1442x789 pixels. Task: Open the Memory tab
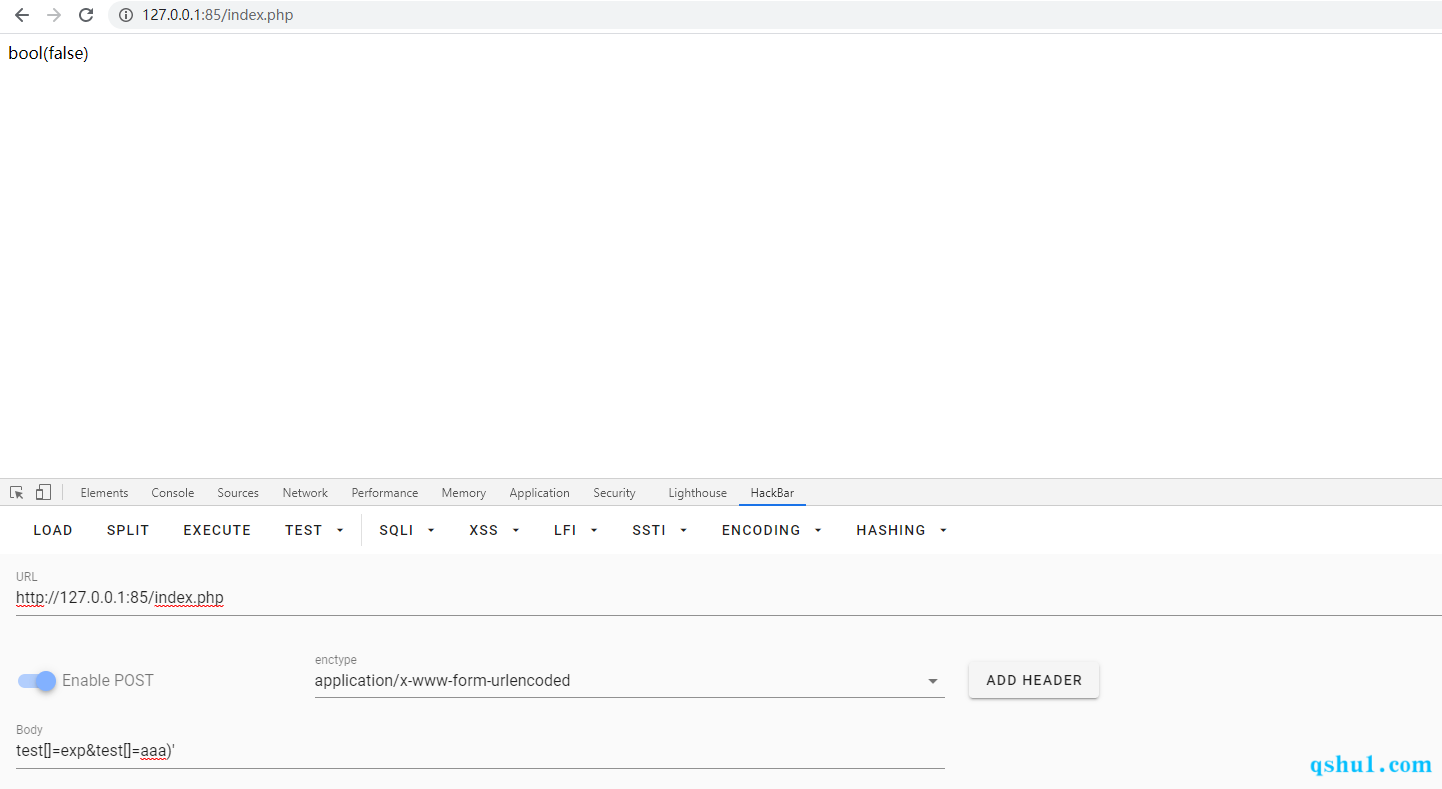(463, 493)
